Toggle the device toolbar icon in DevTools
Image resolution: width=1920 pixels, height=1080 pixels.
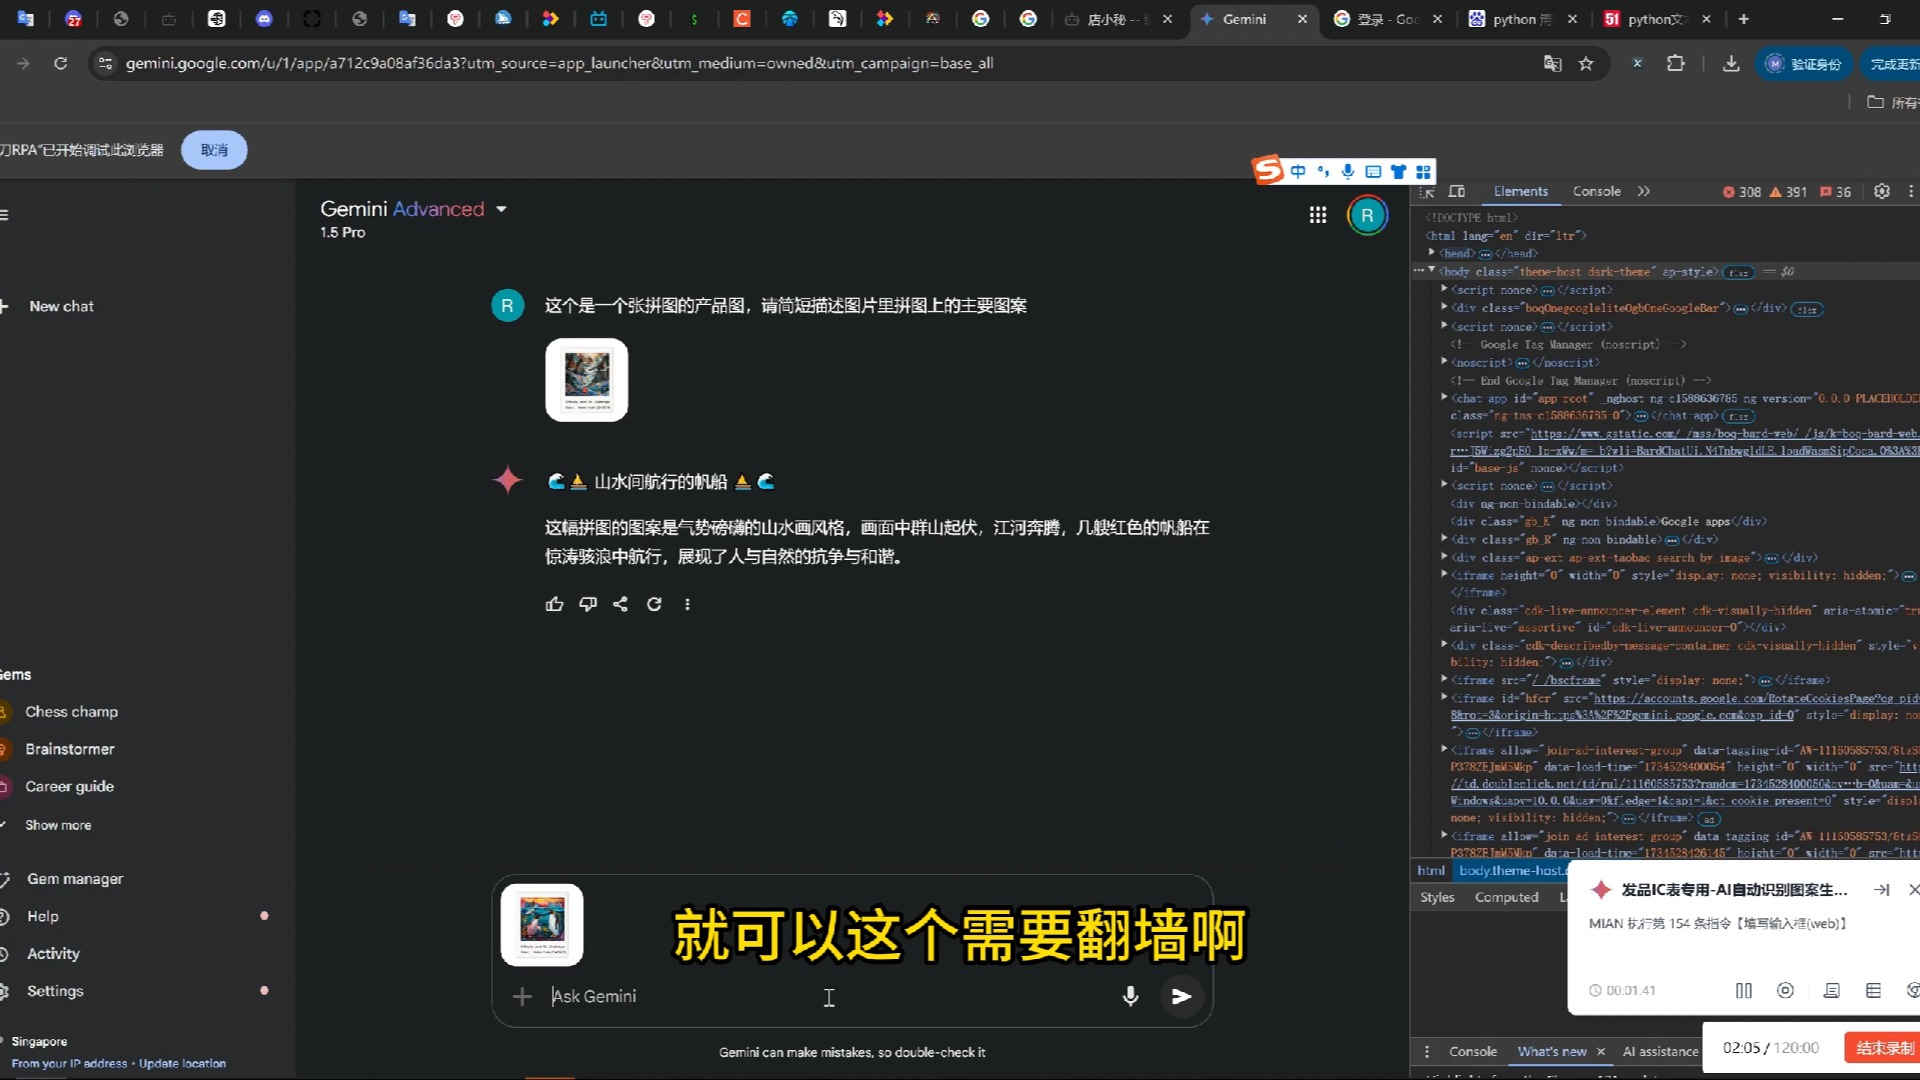point(1457,191)
